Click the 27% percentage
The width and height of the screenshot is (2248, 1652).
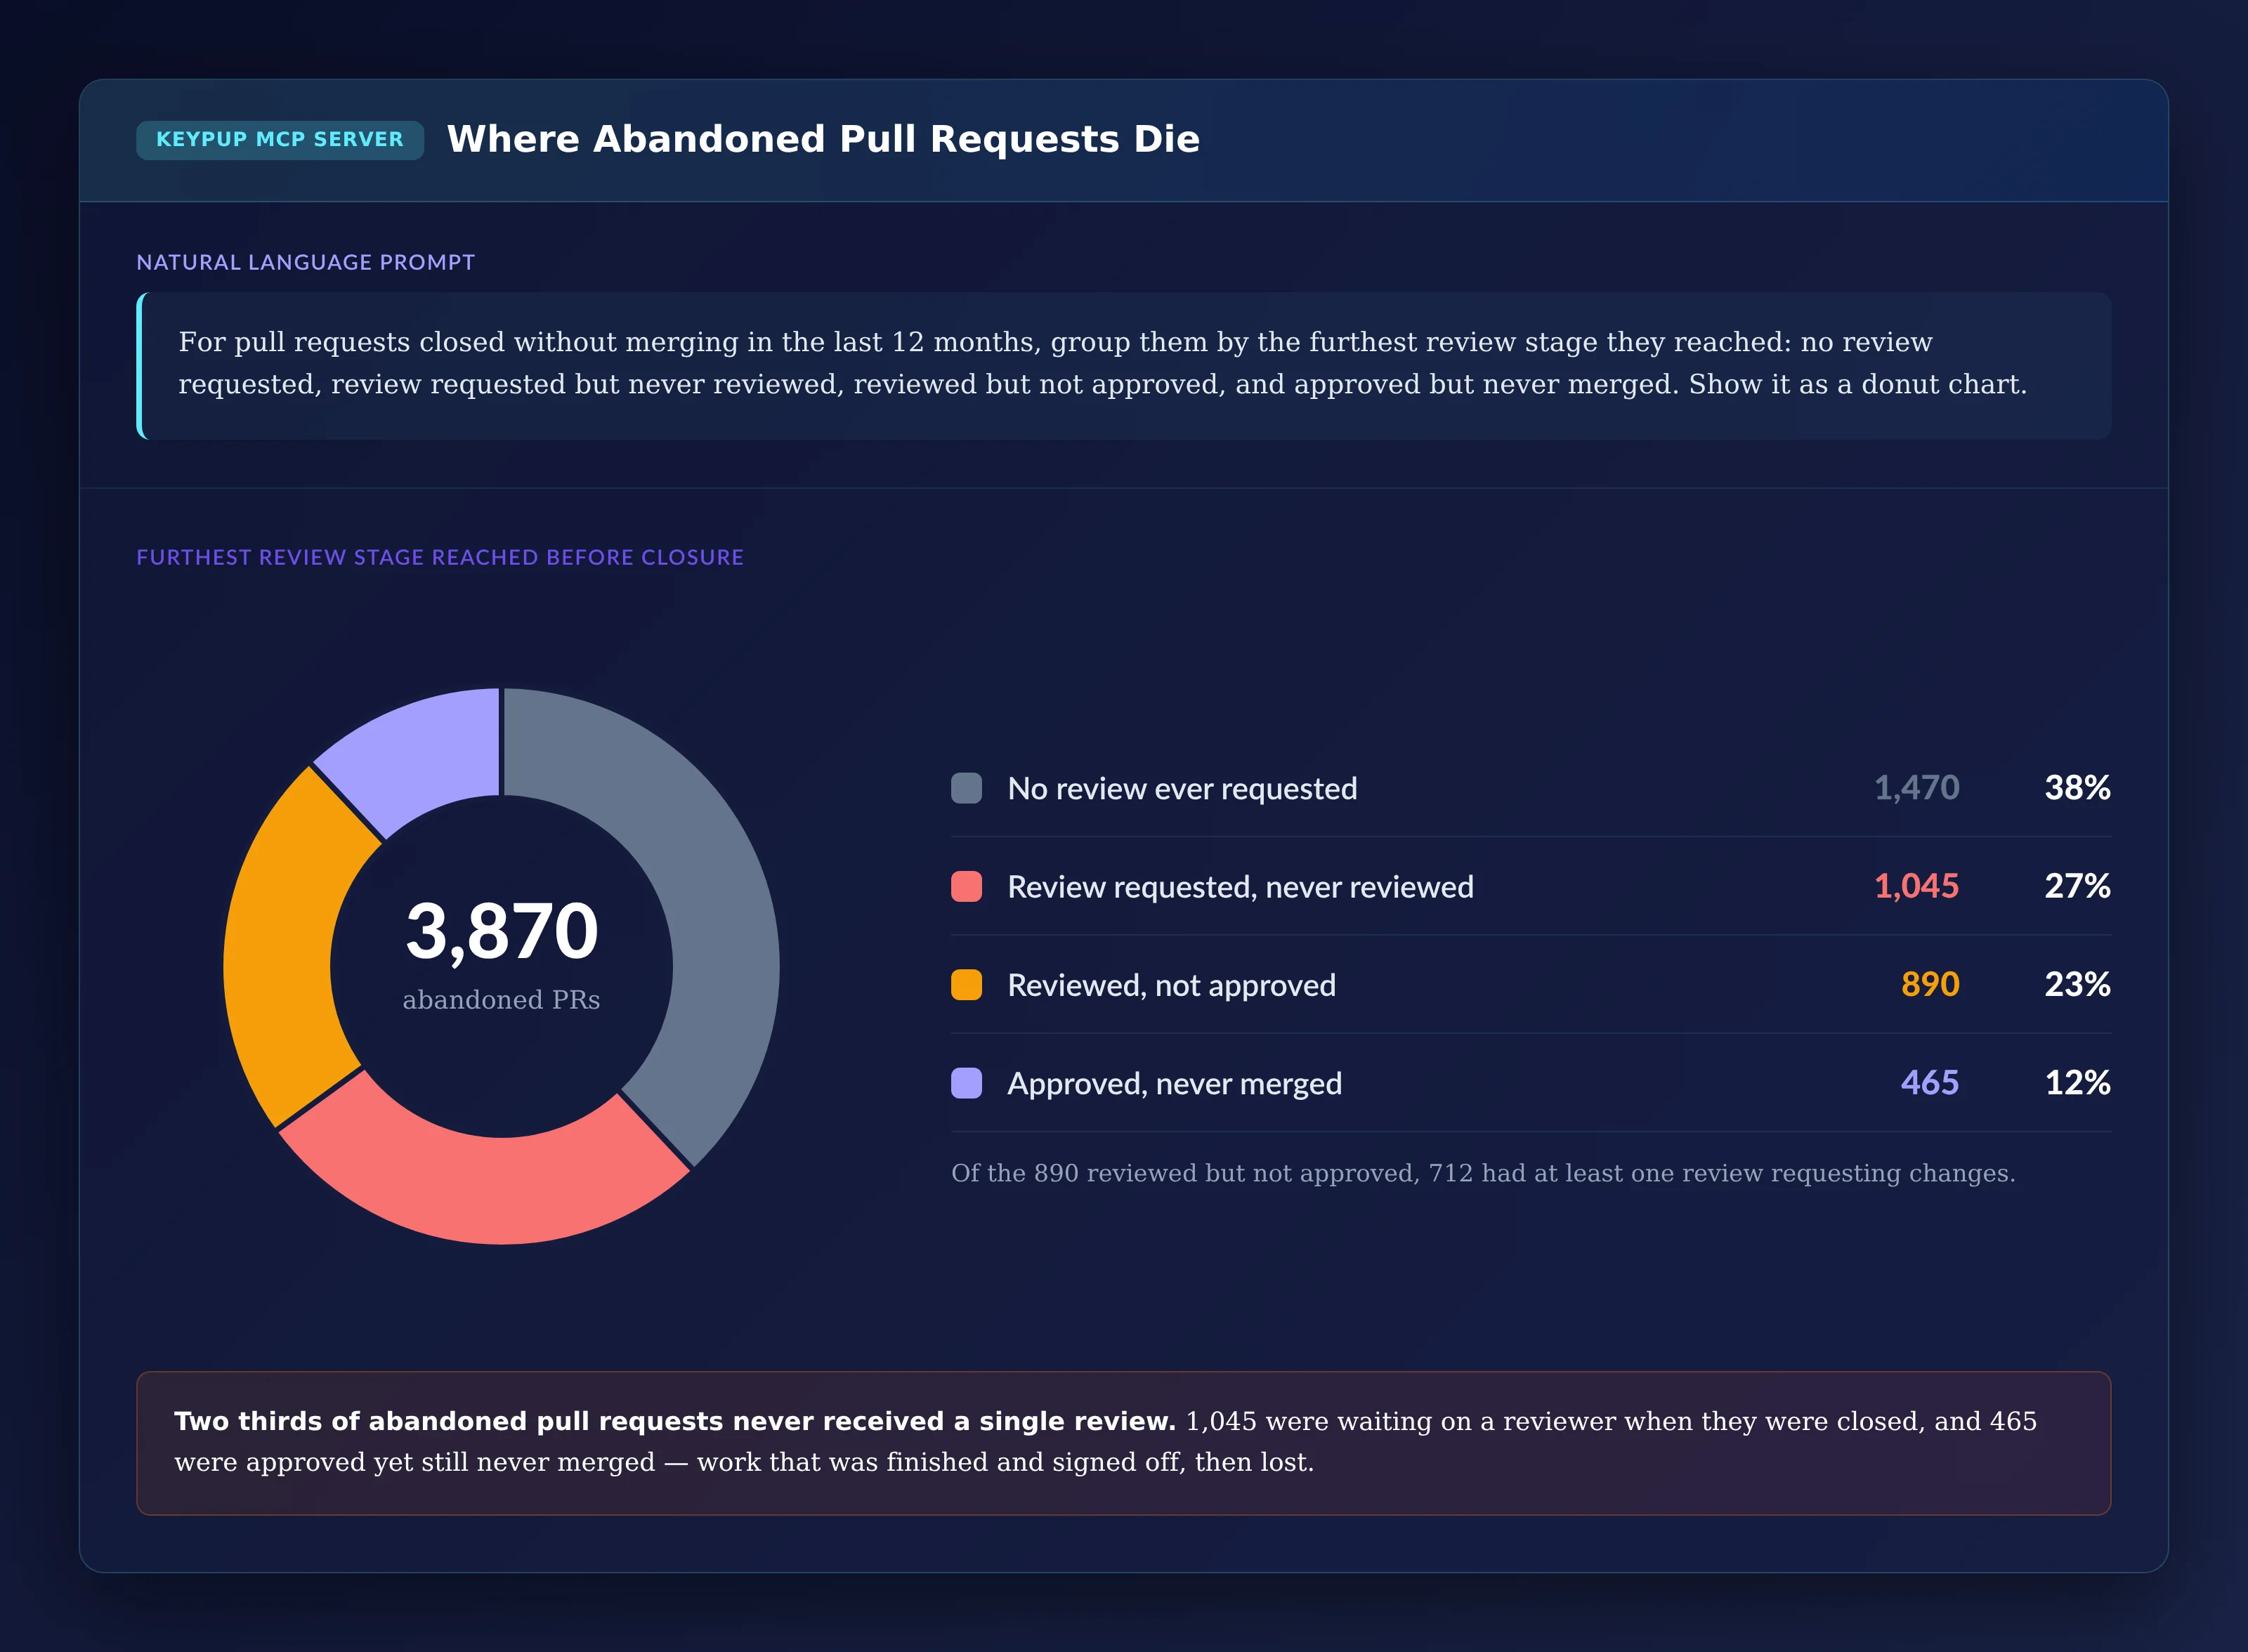point(2077,886)
